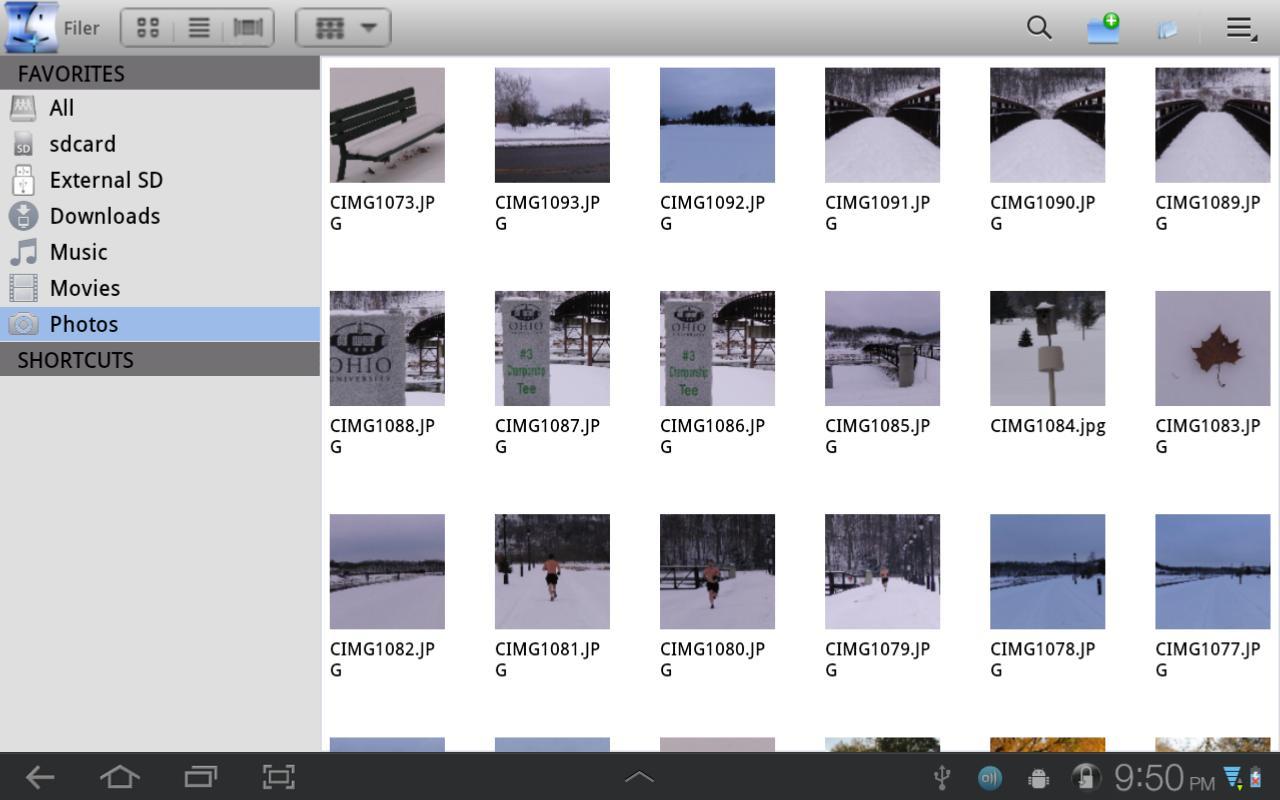This screenshot has width=1280, height=800.
Task: Select the Photos sidebar entry
Action: pos(83,324)
